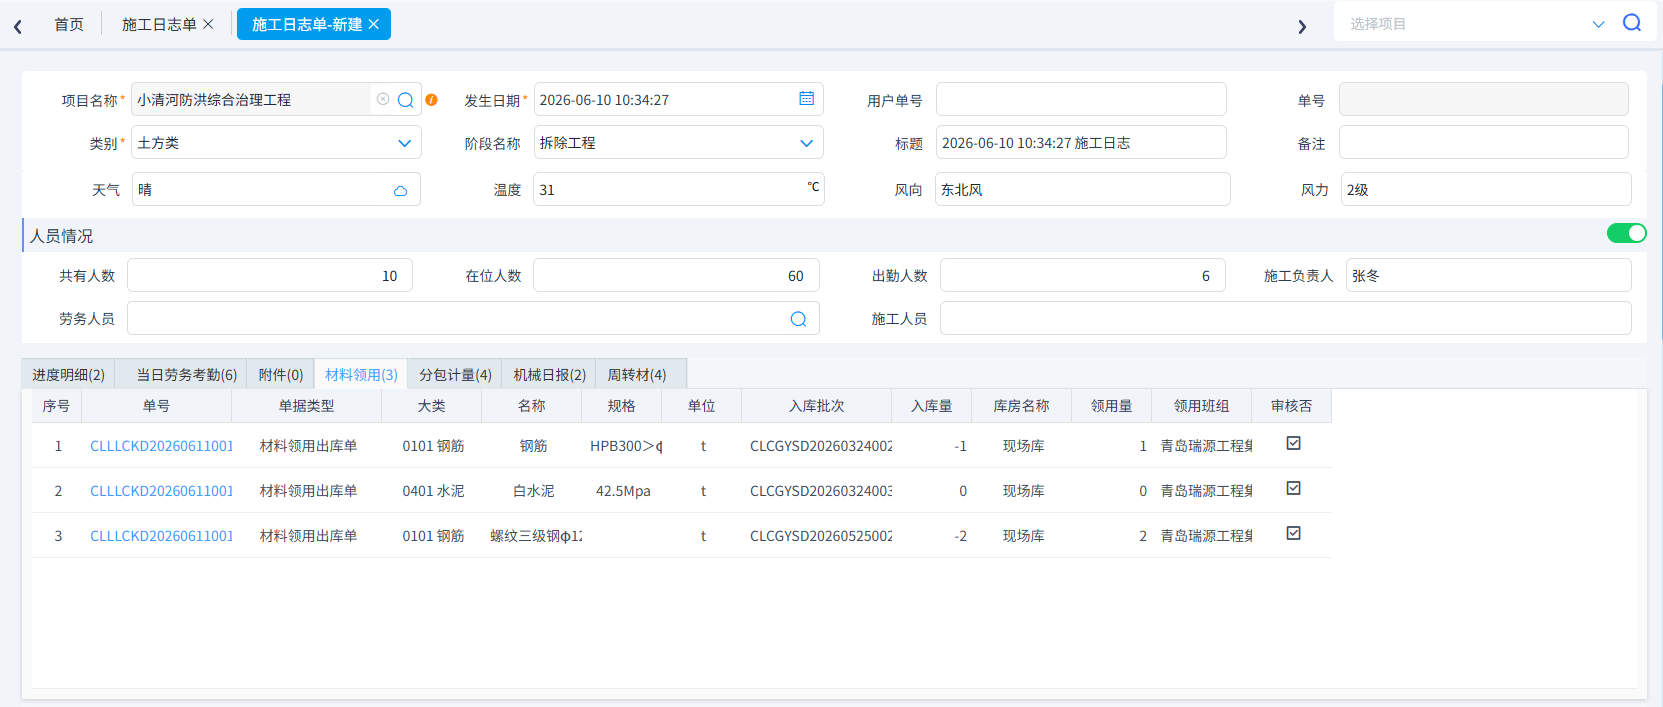This screenshot has height=707, width=1663.
Task: Click the search icon in 劳务人员 field
Action: point(798,319)
